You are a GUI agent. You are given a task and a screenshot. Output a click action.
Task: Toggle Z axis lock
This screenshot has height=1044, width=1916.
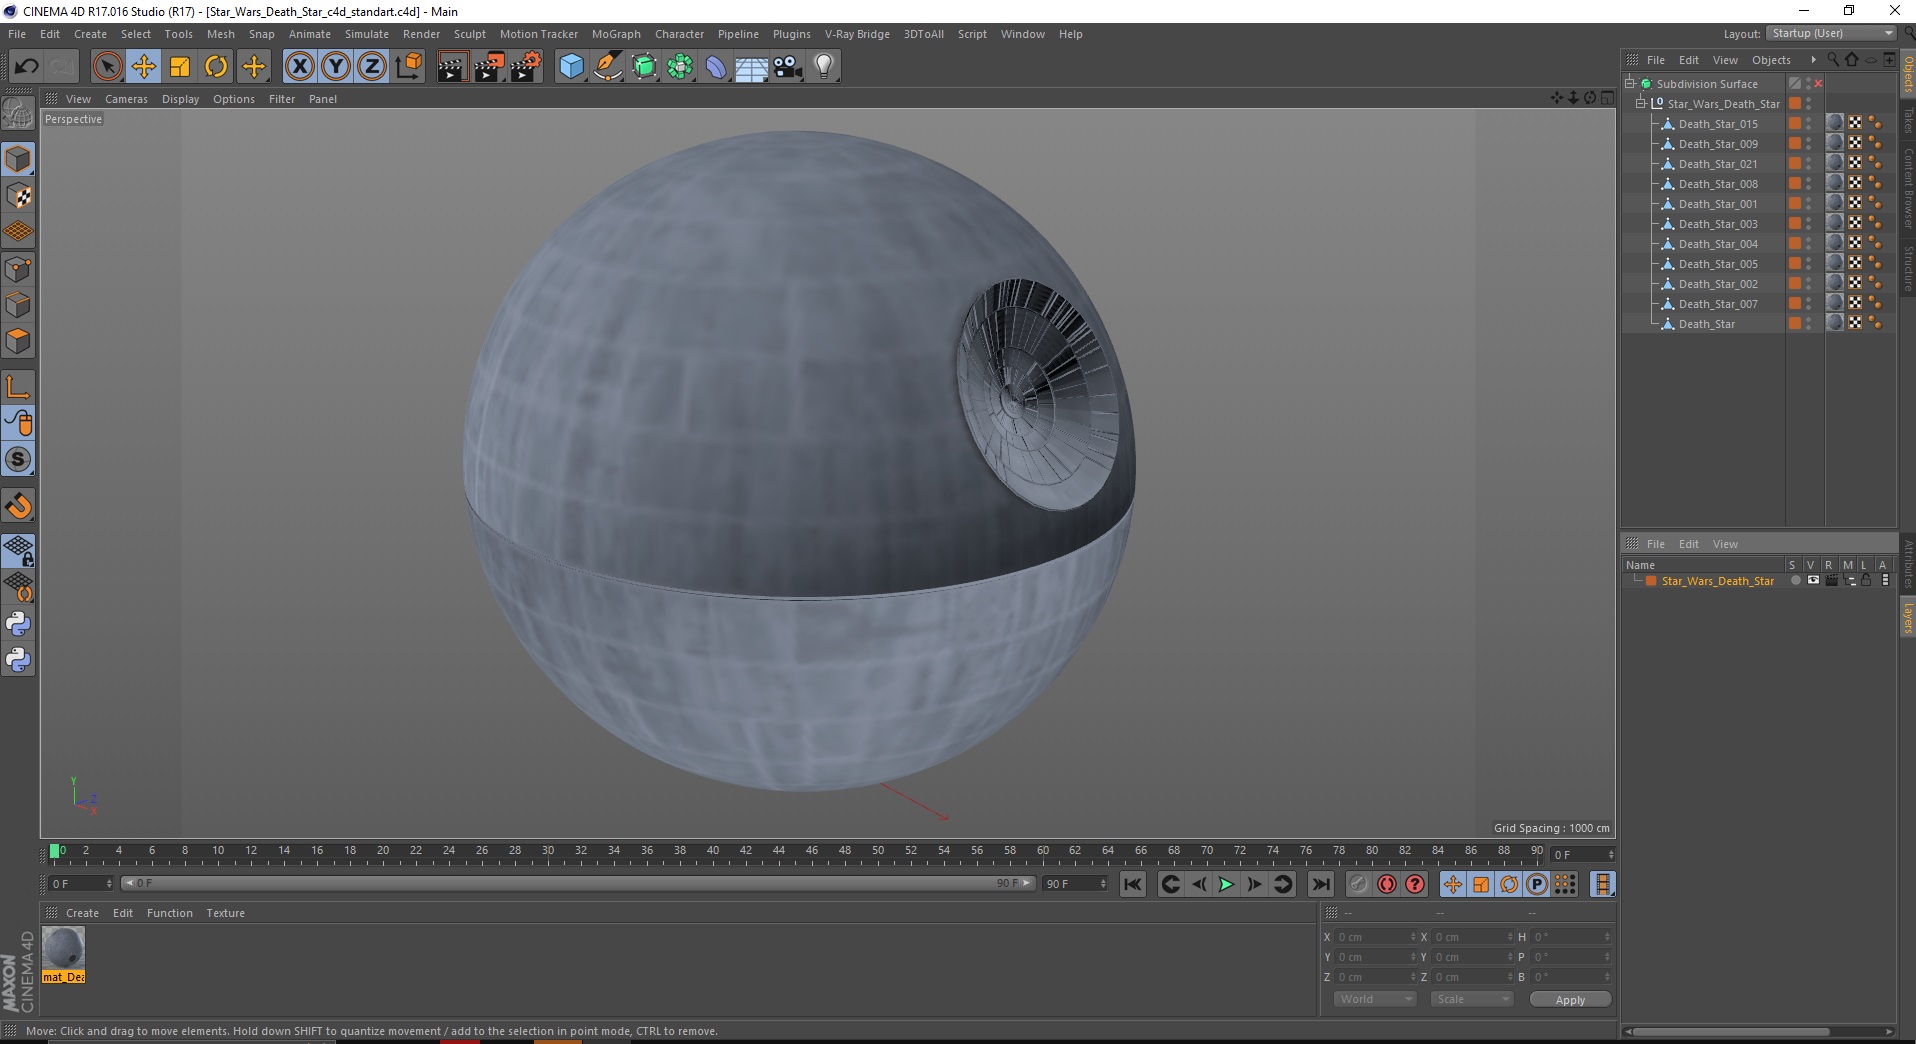[x=372, y=67]
